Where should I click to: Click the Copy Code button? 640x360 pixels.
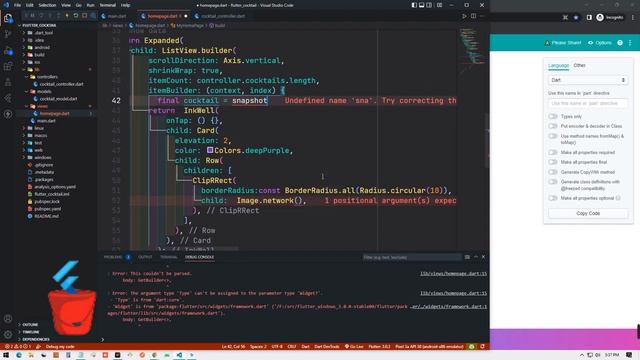click(x=588, y=213)
